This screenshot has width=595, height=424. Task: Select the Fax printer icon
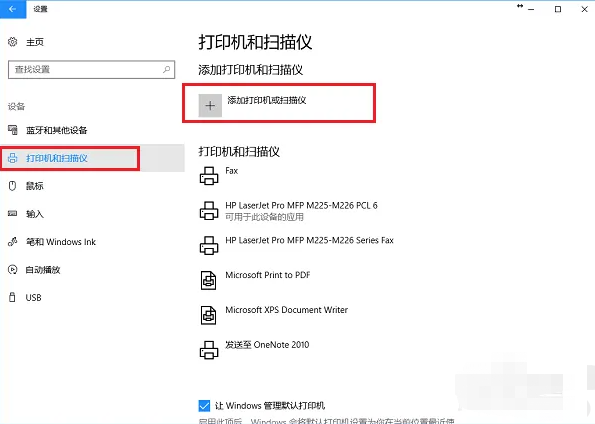pyautogui.click(x=209, y=176)
